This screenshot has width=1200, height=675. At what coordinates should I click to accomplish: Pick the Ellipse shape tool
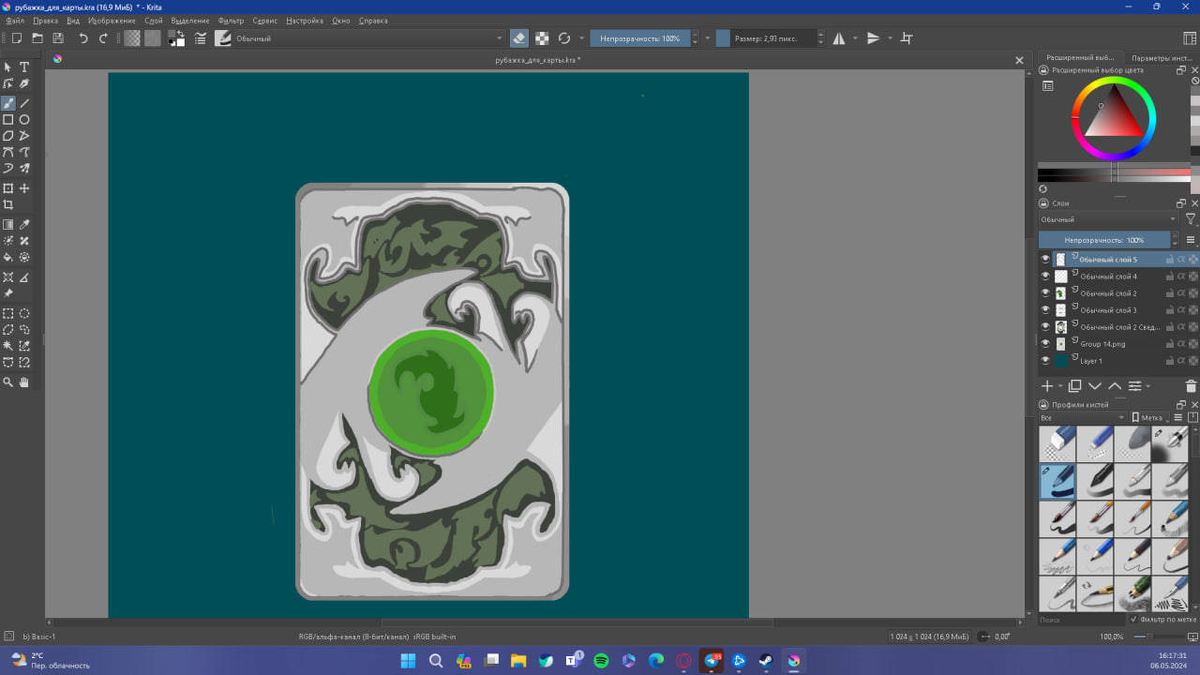[25, 119]
